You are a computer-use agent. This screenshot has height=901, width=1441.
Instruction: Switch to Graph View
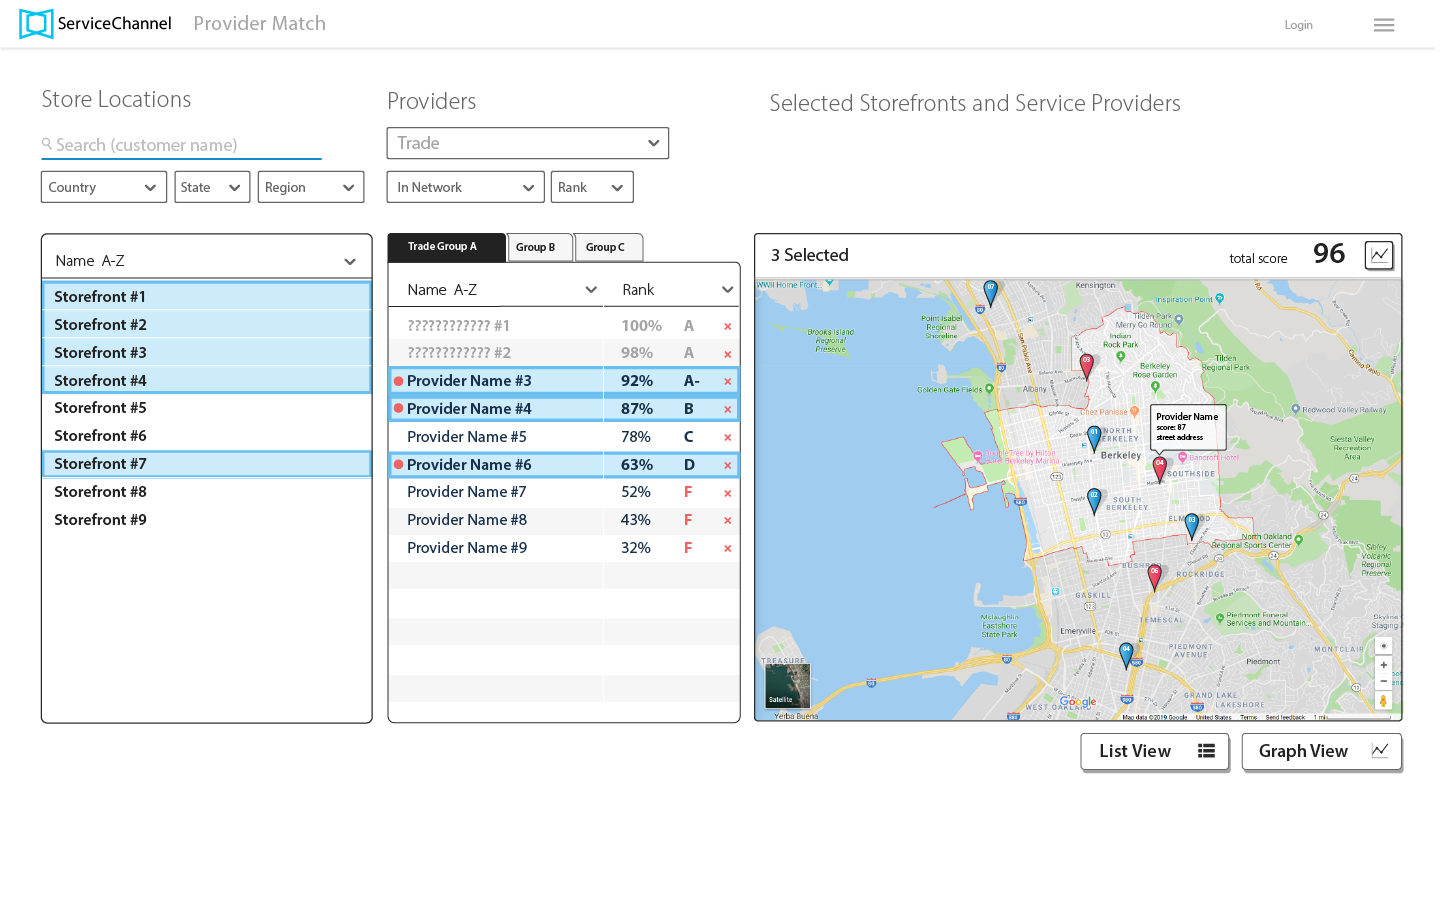coord(1322,751)
